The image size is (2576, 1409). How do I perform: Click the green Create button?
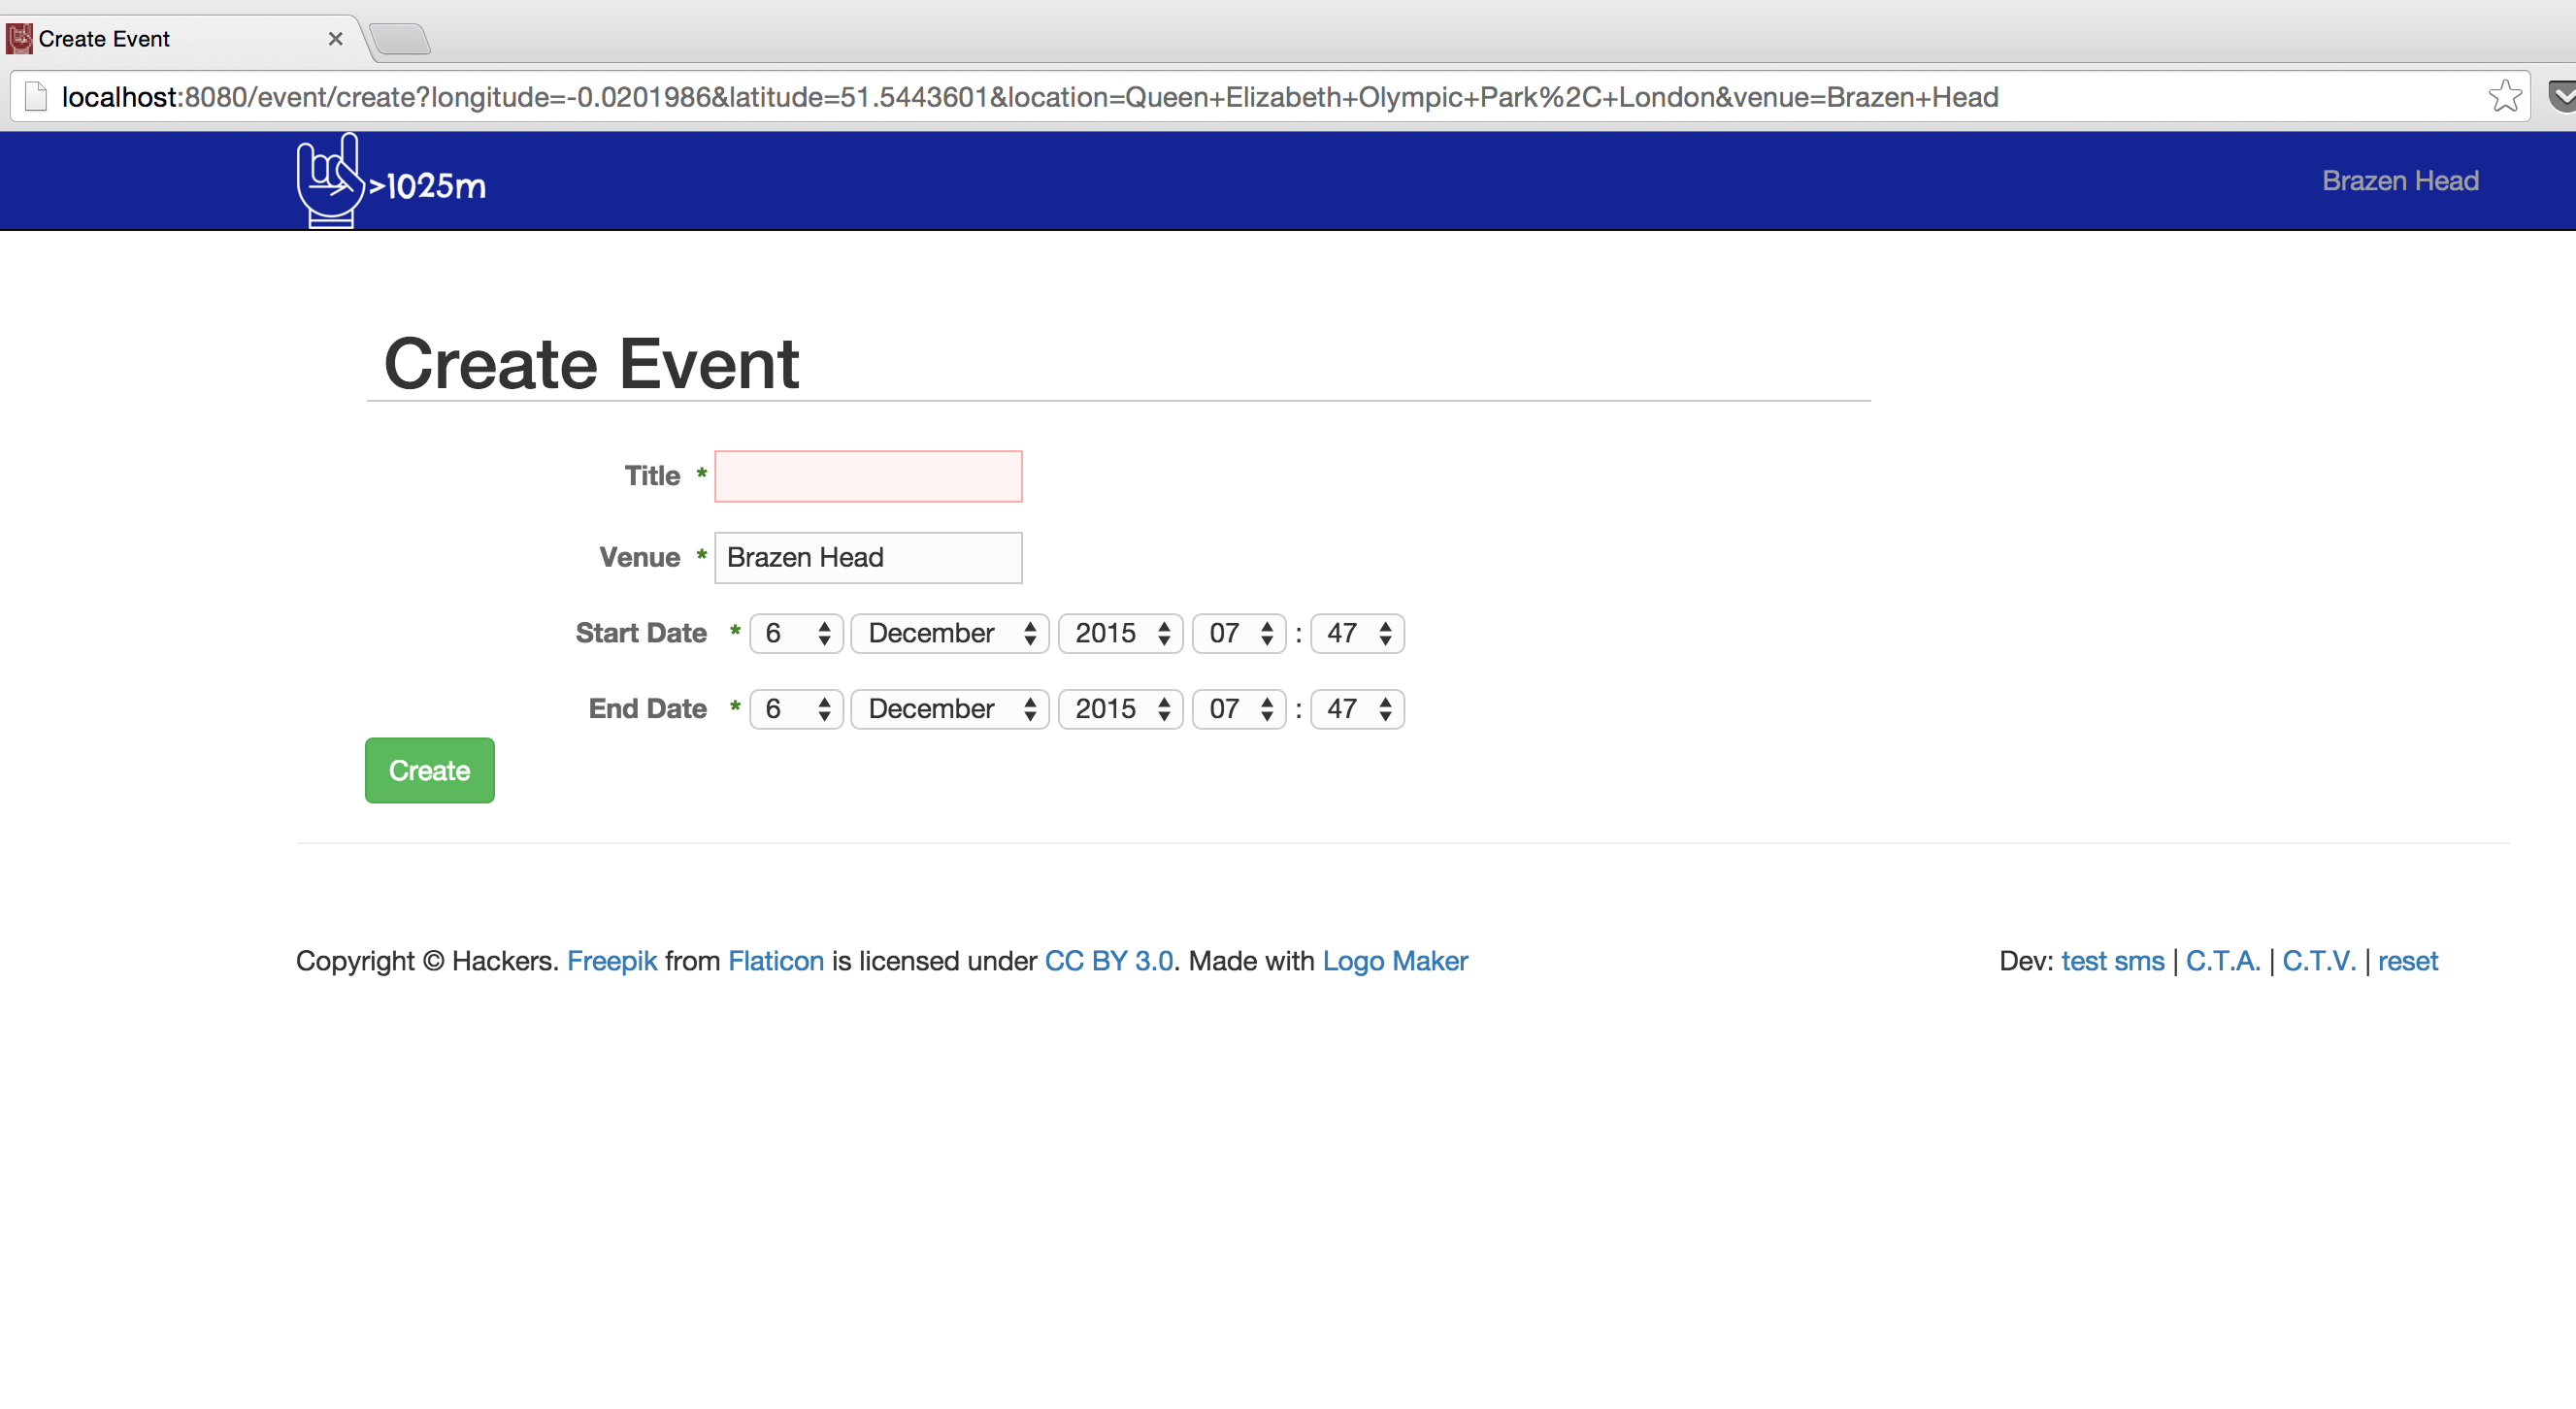429,770
